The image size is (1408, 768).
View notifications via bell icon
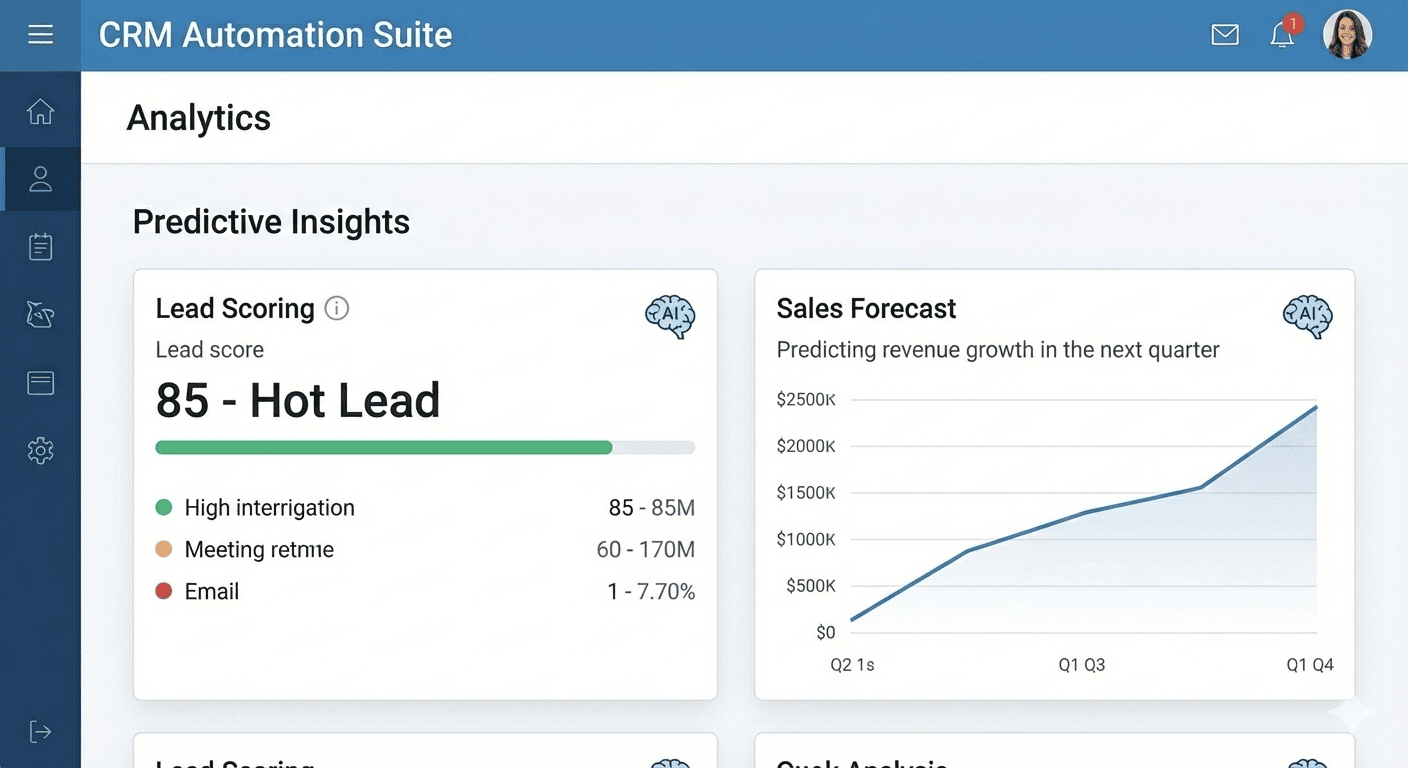pyautogui.click(x=1282, y=35)
